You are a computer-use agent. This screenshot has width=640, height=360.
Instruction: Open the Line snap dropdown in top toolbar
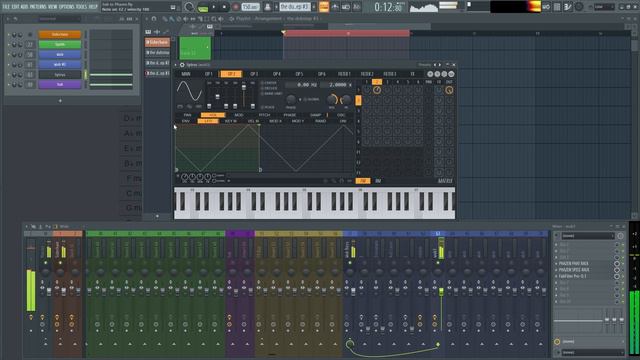[x=604, y=7]
